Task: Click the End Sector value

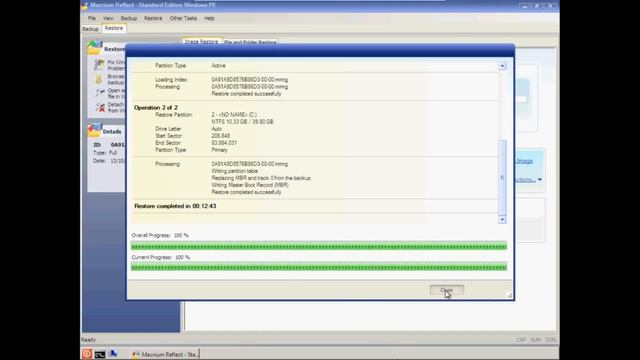Action: coord(224,143)
